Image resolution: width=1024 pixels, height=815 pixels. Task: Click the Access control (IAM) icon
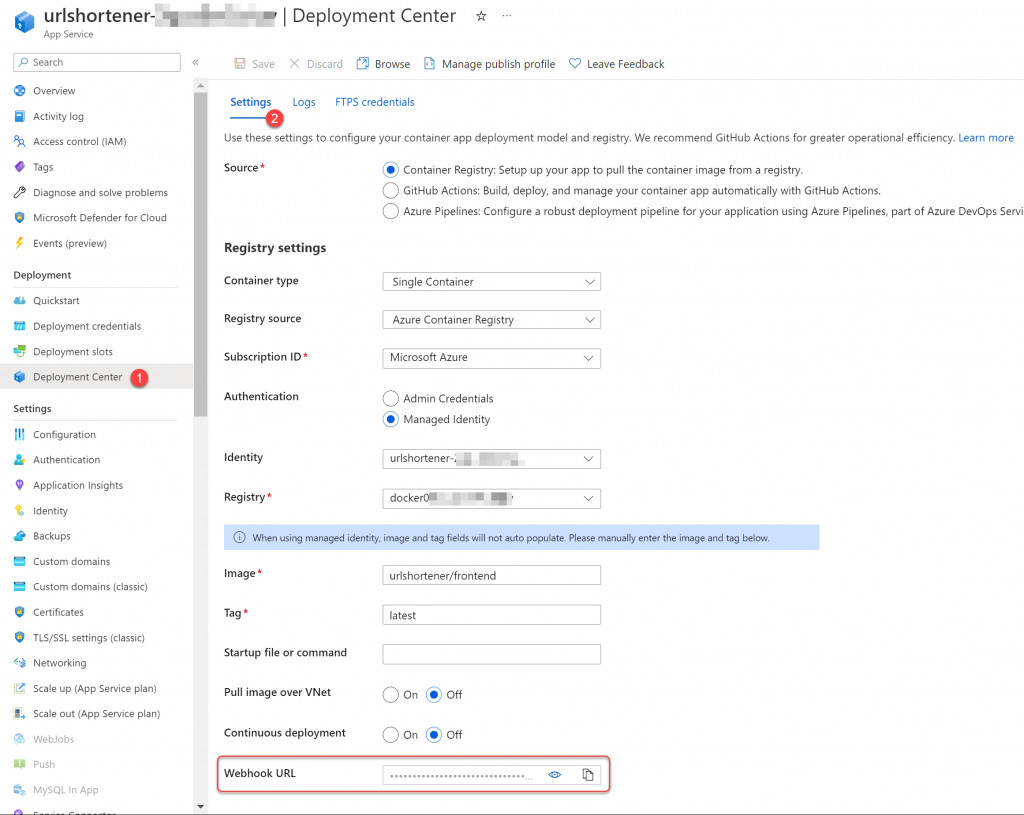(20, 141)
